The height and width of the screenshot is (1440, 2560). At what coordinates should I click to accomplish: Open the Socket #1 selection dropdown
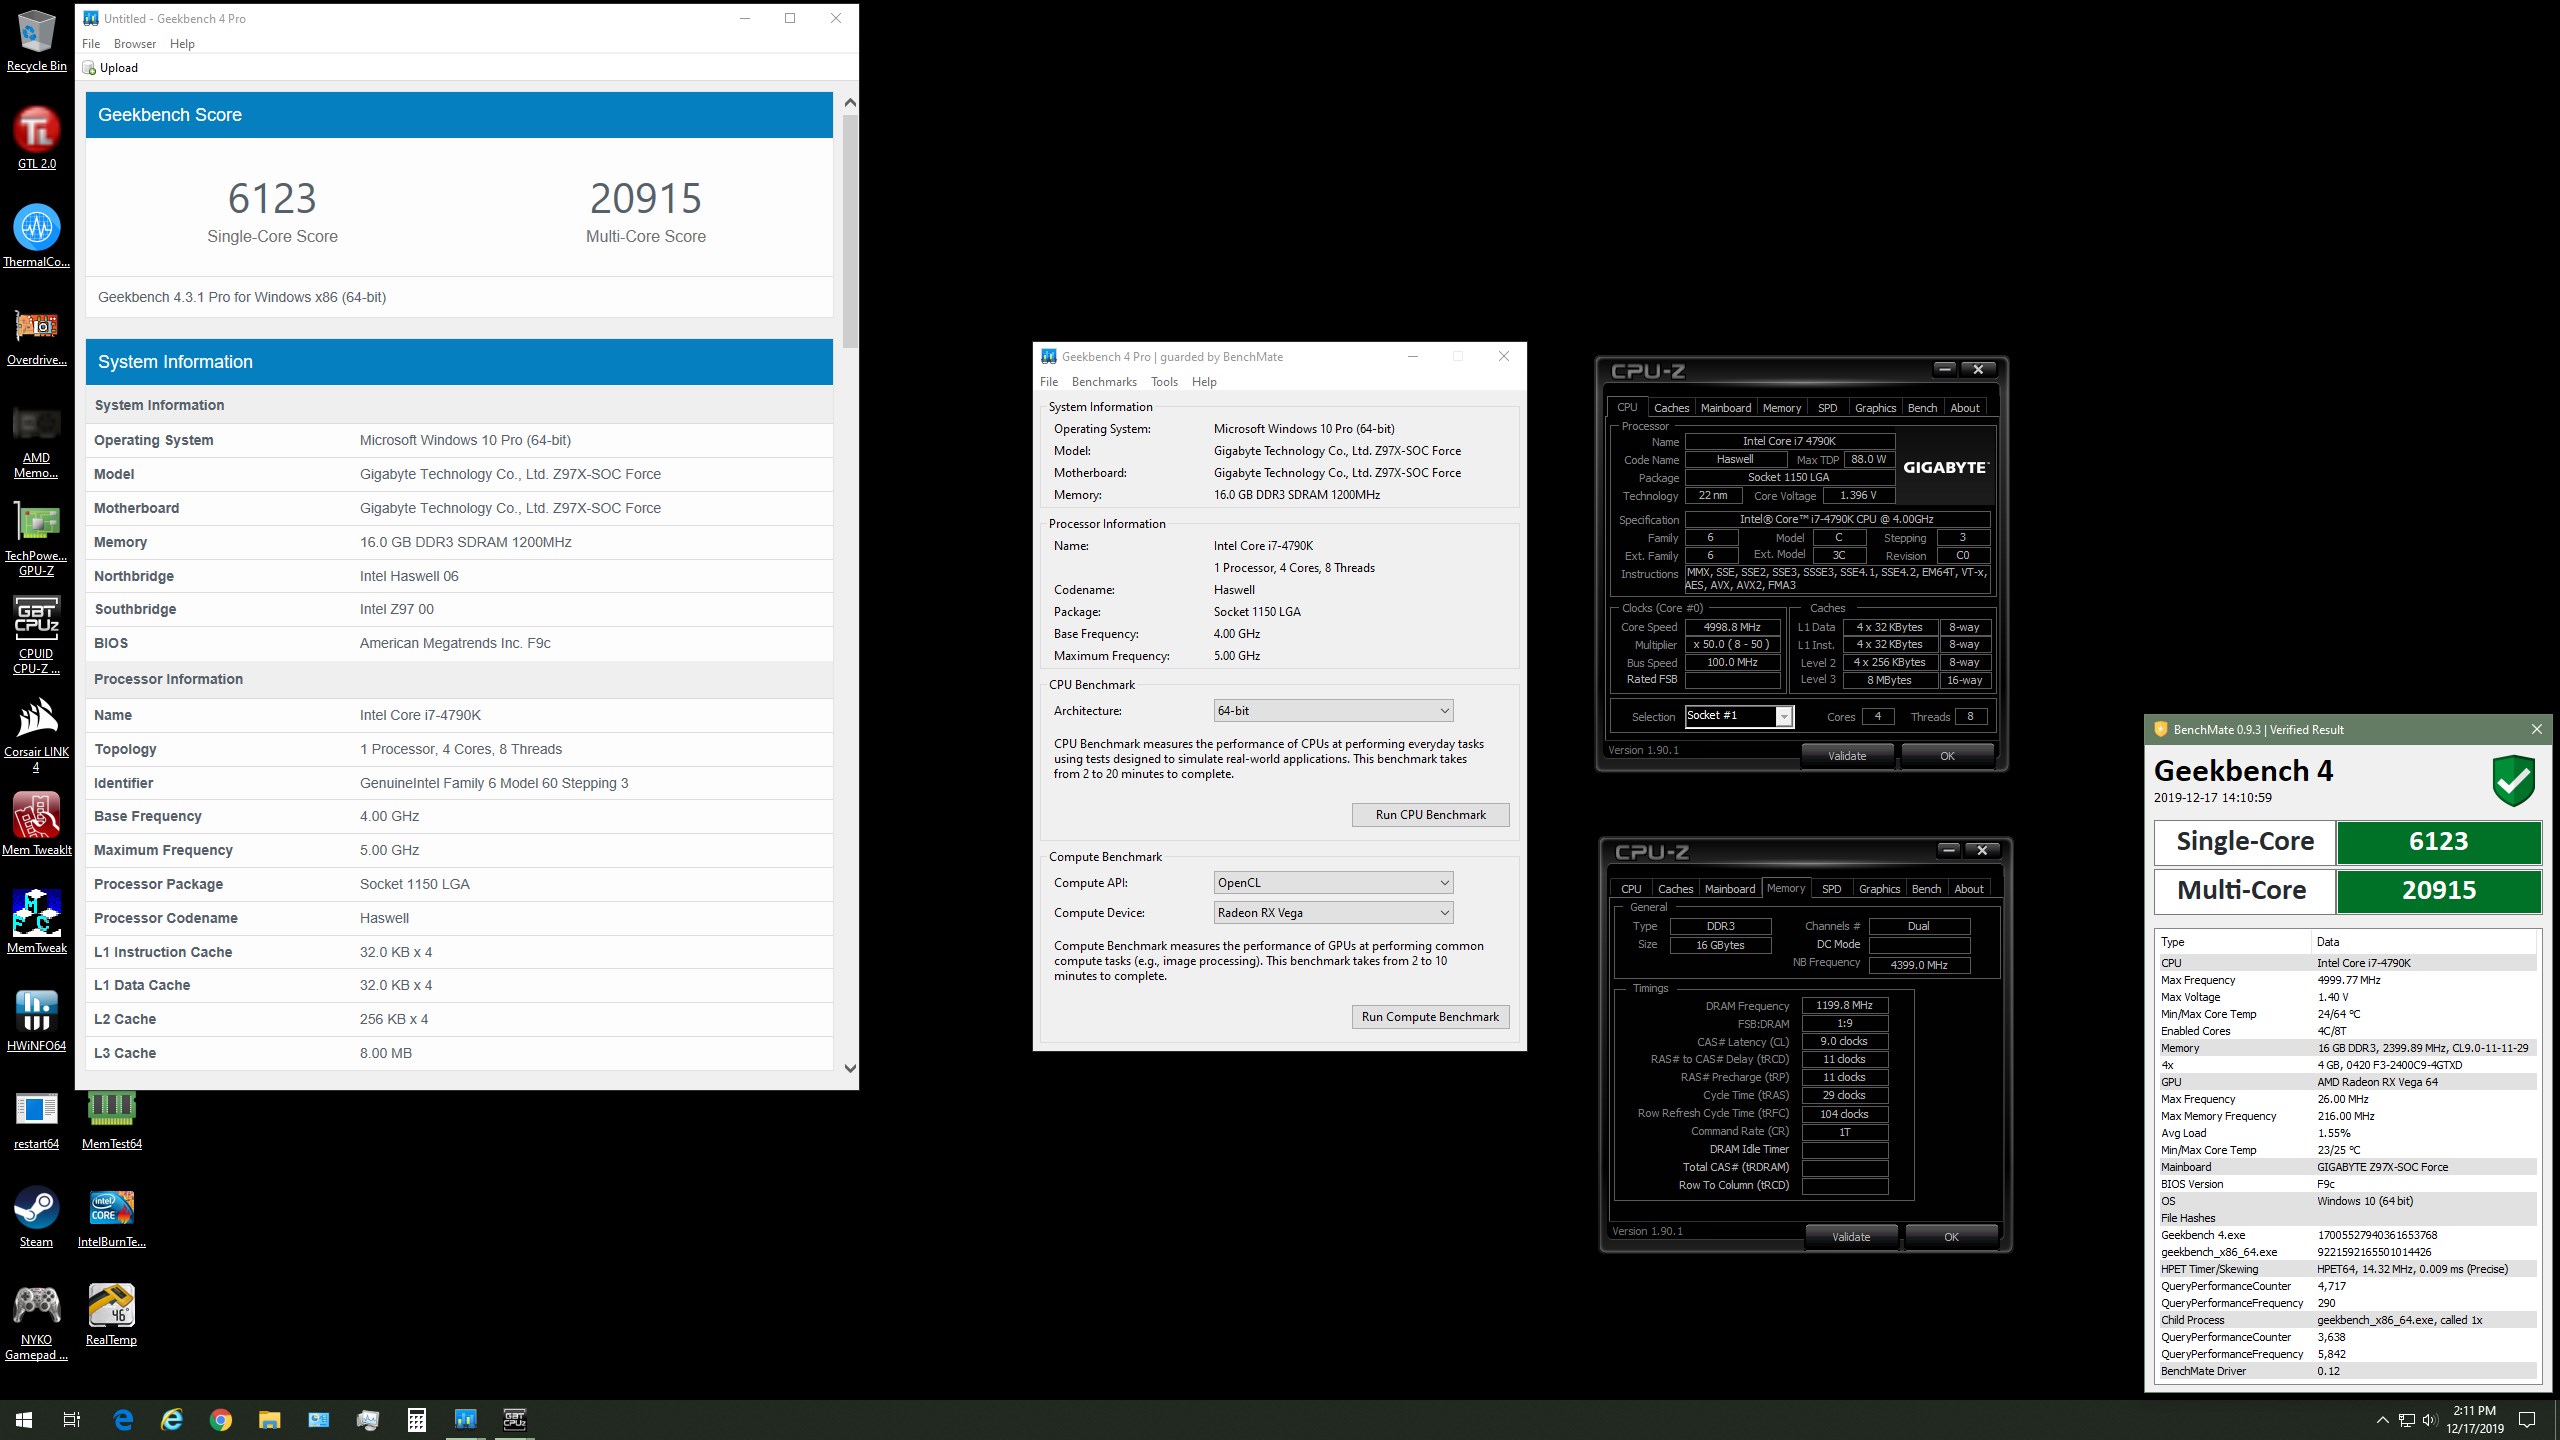click(x=1739, y=716)
